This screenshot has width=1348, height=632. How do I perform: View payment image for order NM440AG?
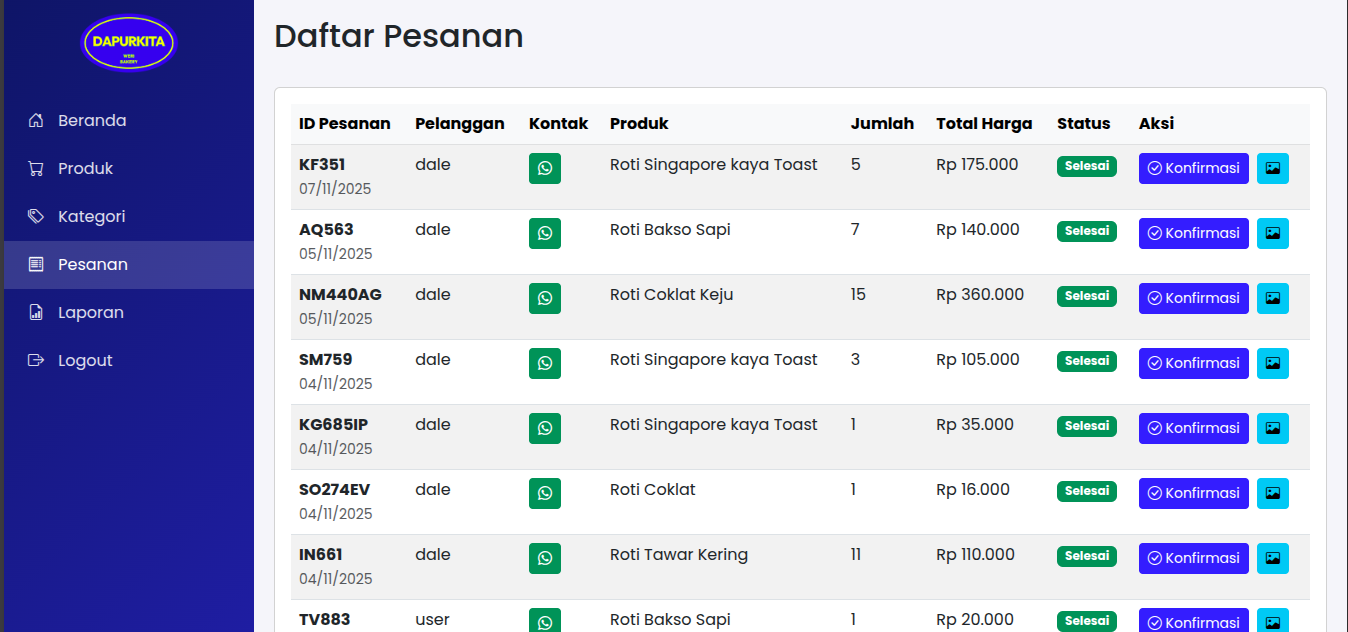[x=1273, y=298]
